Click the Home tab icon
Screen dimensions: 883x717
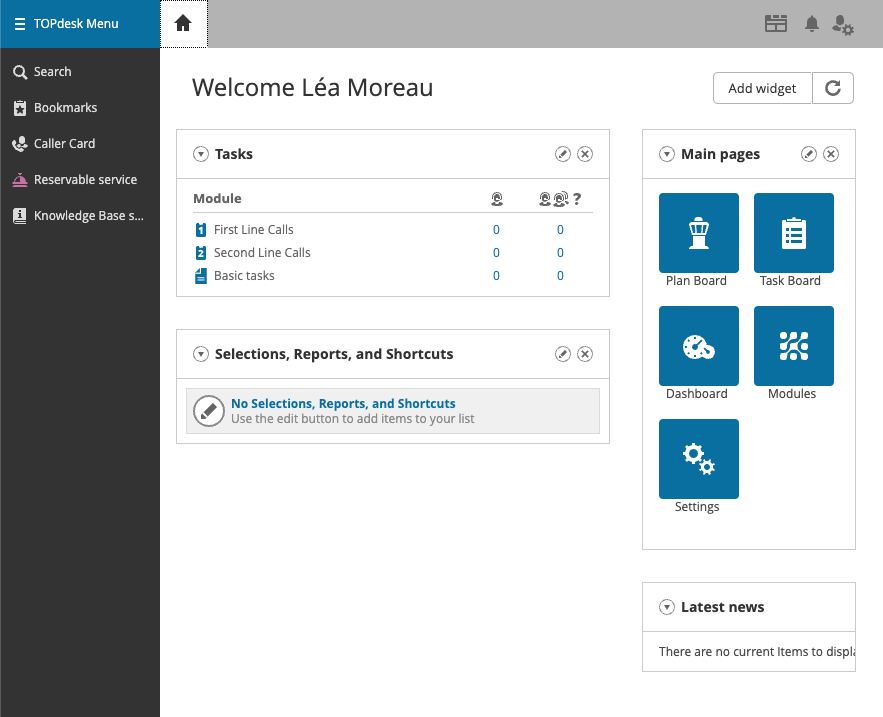pos(183,24)
